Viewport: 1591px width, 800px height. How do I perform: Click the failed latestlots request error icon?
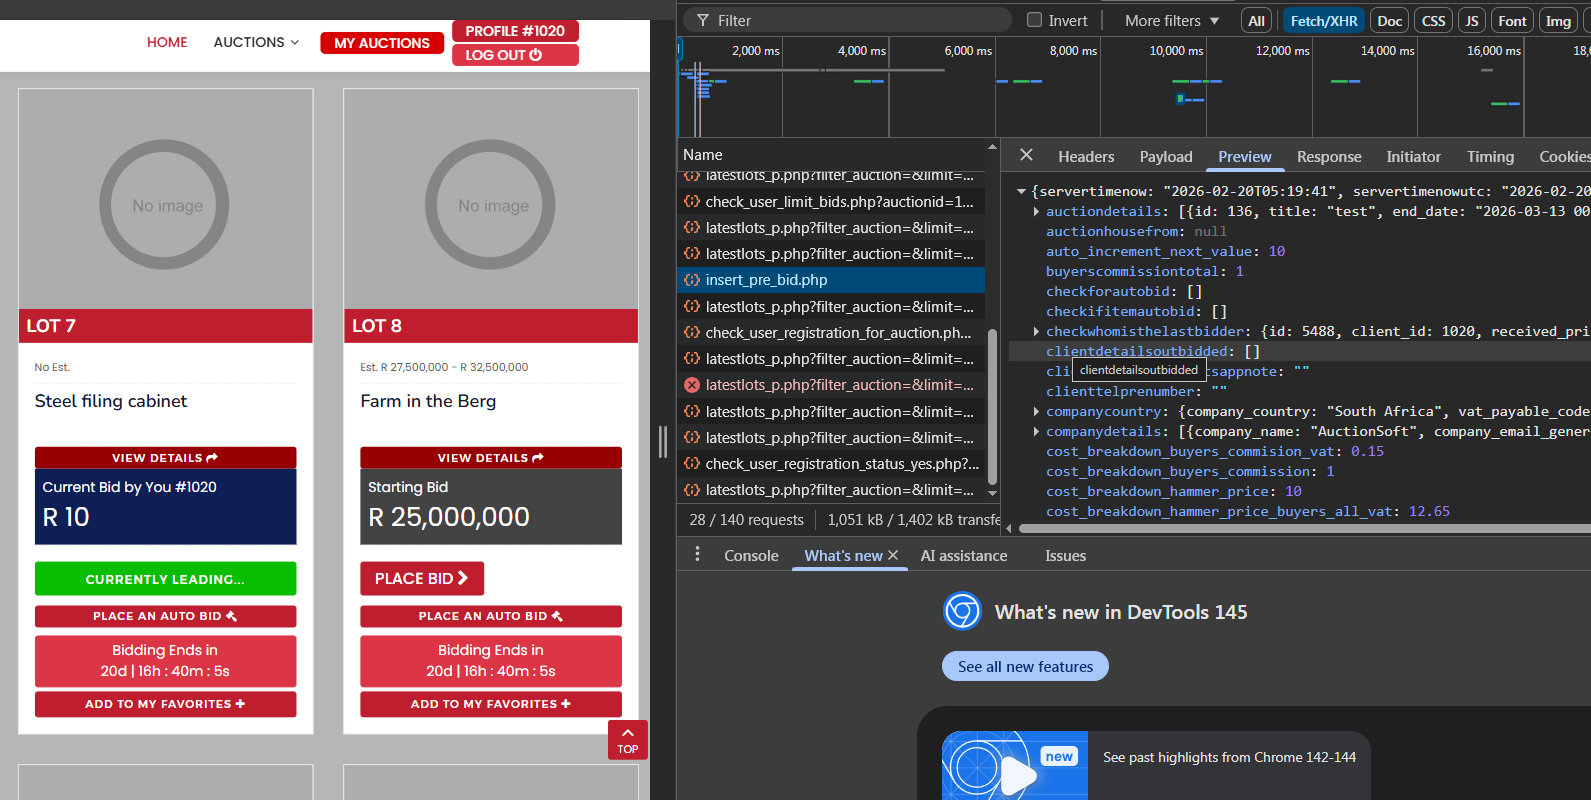point(691,385)
